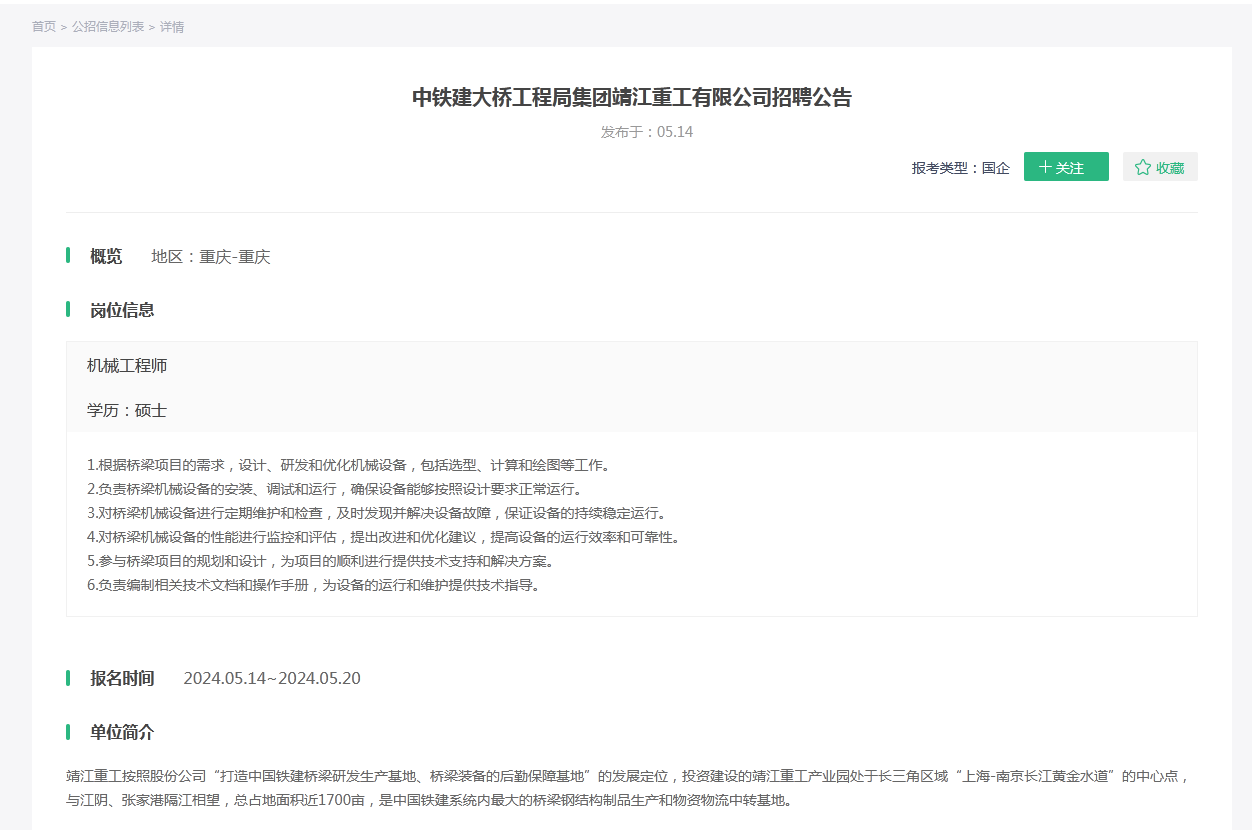Open the 公招信息列表 breadcrumb link
This screenshot has width=1252, height=830.
[x=108, y=27]
